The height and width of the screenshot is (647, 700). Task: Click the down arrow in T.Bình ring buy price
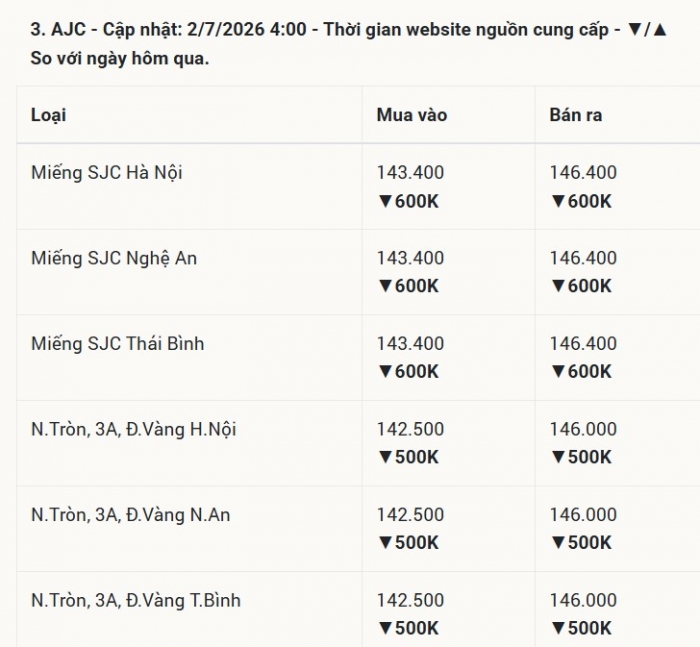pyautogui.click(x=385, y=628)
